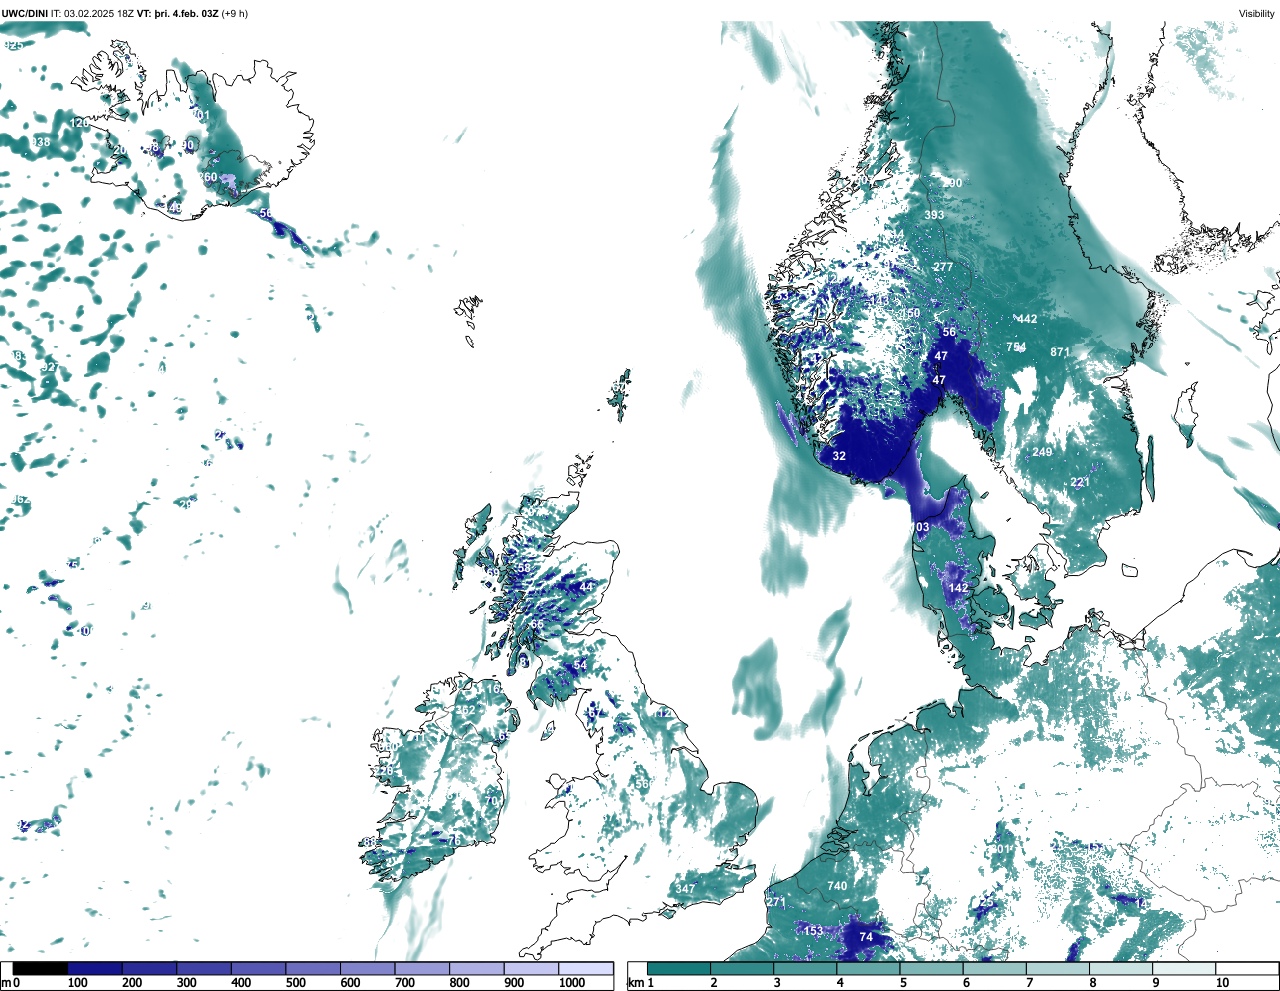Click the 'UWC/DINI' model label in header

[24, 13]
